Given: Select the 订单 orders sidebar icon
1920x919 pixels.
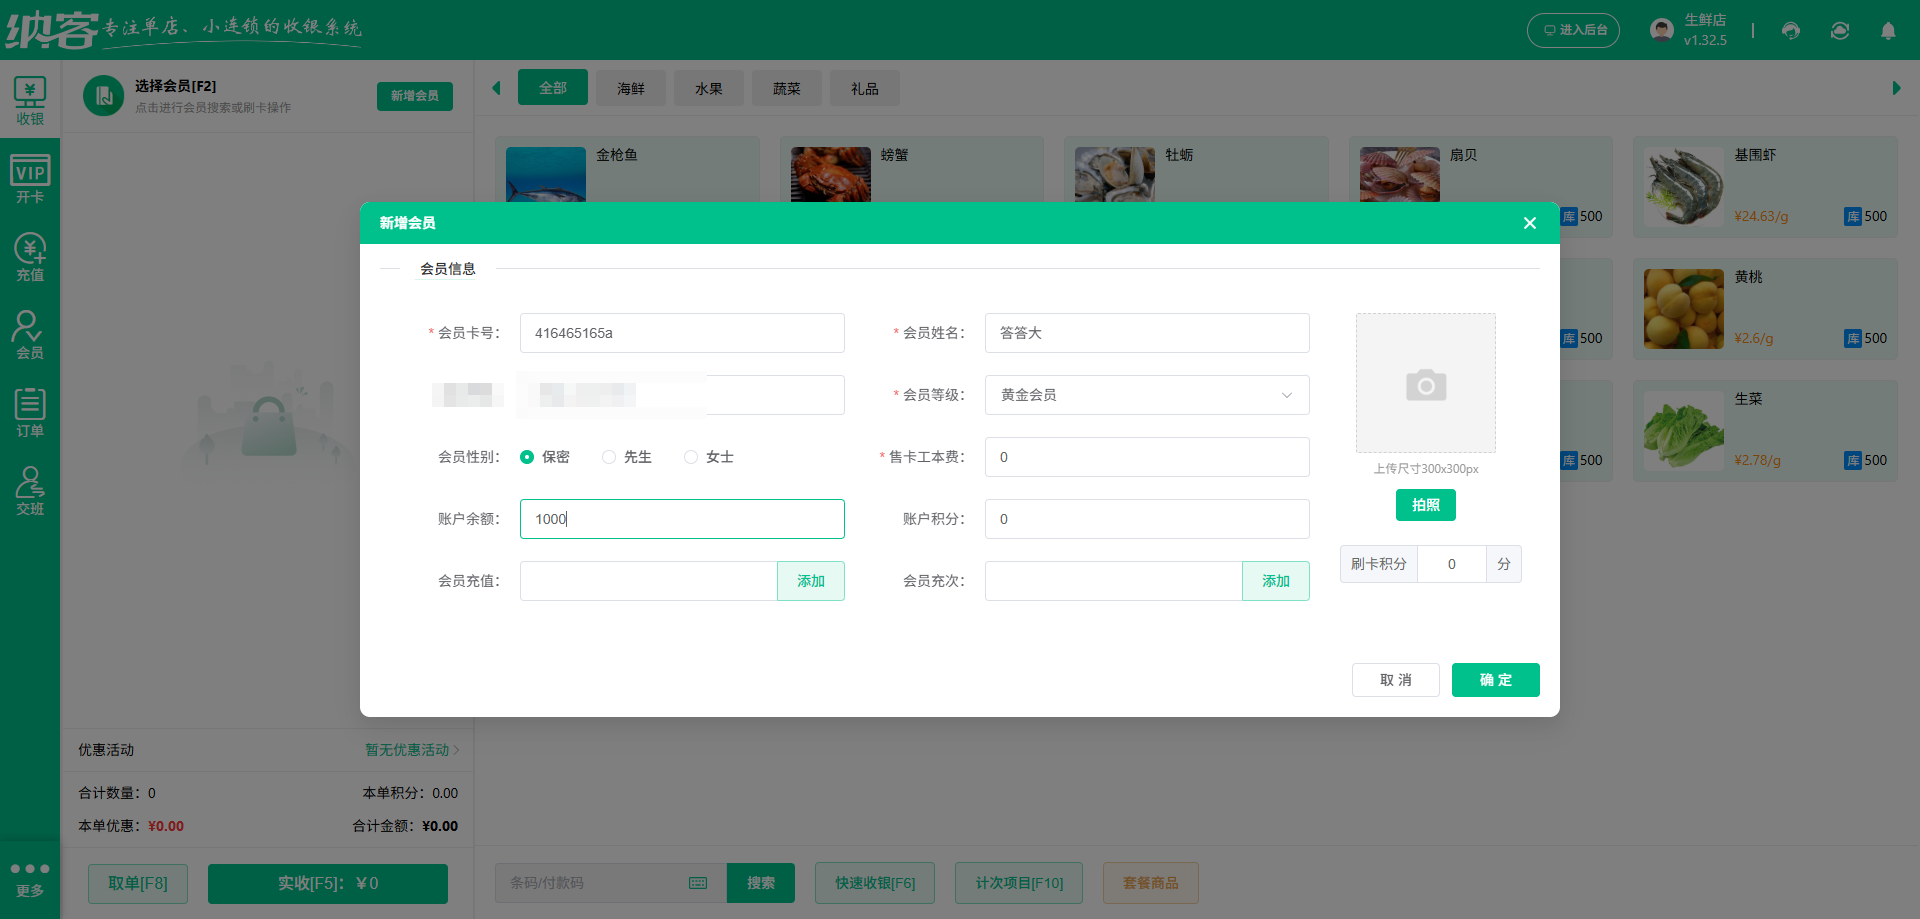Looking at the screenshot, I should [30, 411].
